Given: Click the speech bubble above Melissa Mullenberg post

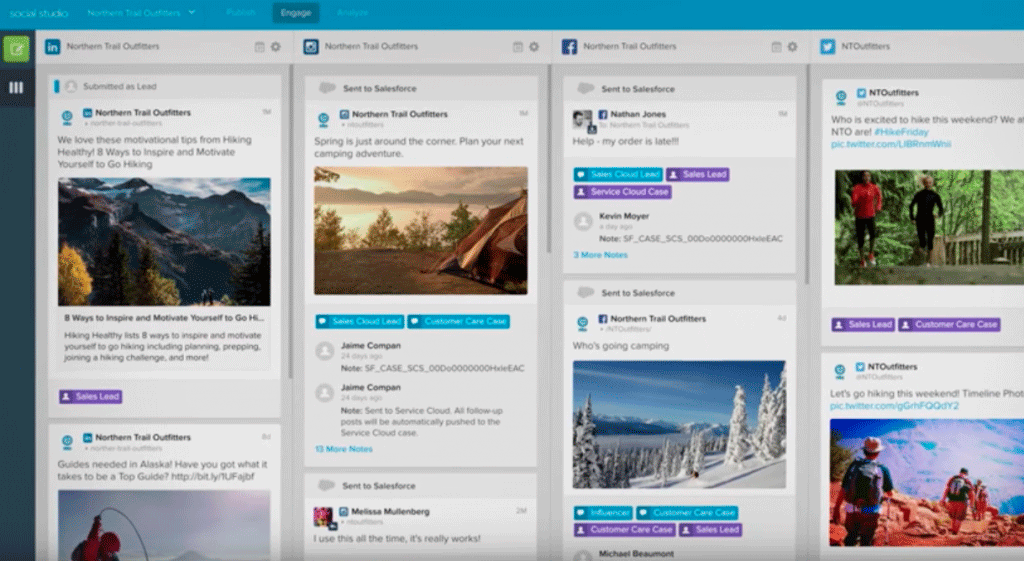Looking at the screenshot, I should pos(326,485).
